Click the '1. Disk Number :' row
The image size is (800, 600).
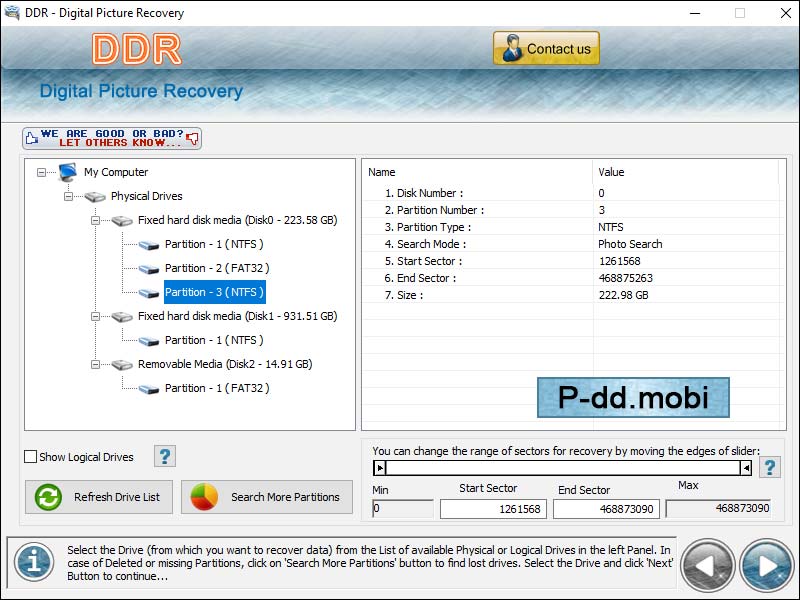[x=571, y=193]
